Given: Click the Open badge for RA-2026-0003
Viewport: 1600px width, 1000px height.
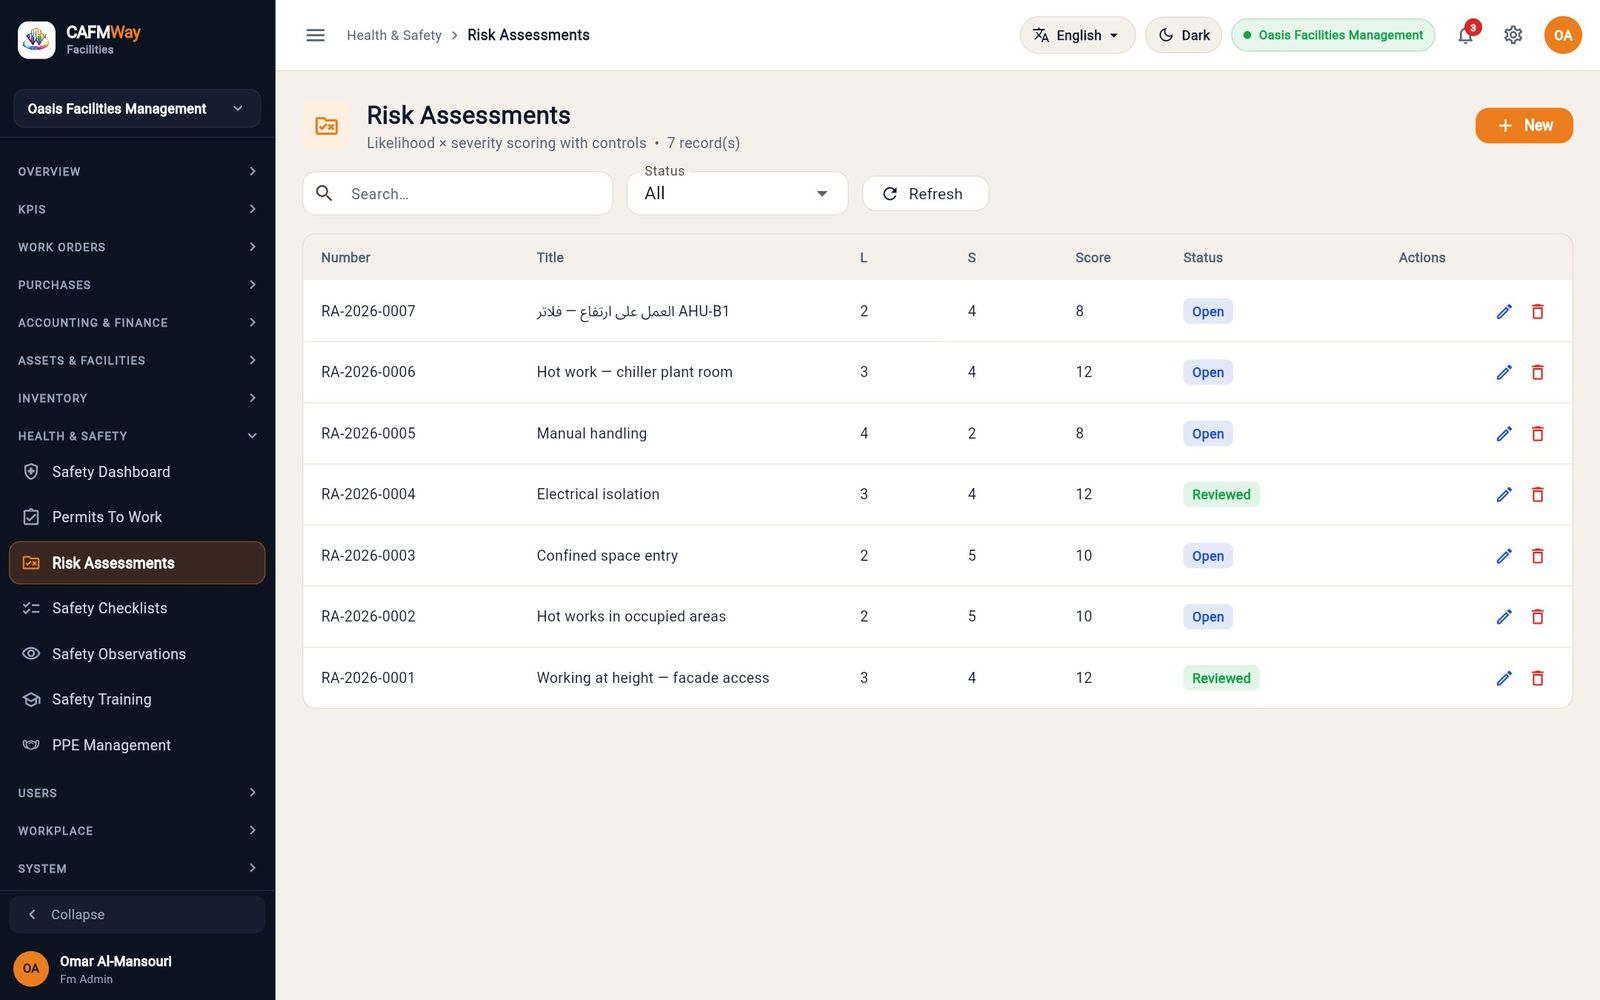Looking at the screenshot, I should tap(1208, 555).
